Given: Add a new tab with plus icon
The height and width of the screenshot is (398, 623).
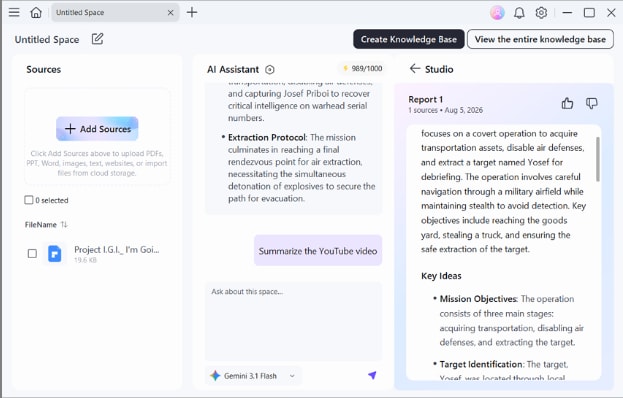Looking at the screenshot, I should coord(192,12).
